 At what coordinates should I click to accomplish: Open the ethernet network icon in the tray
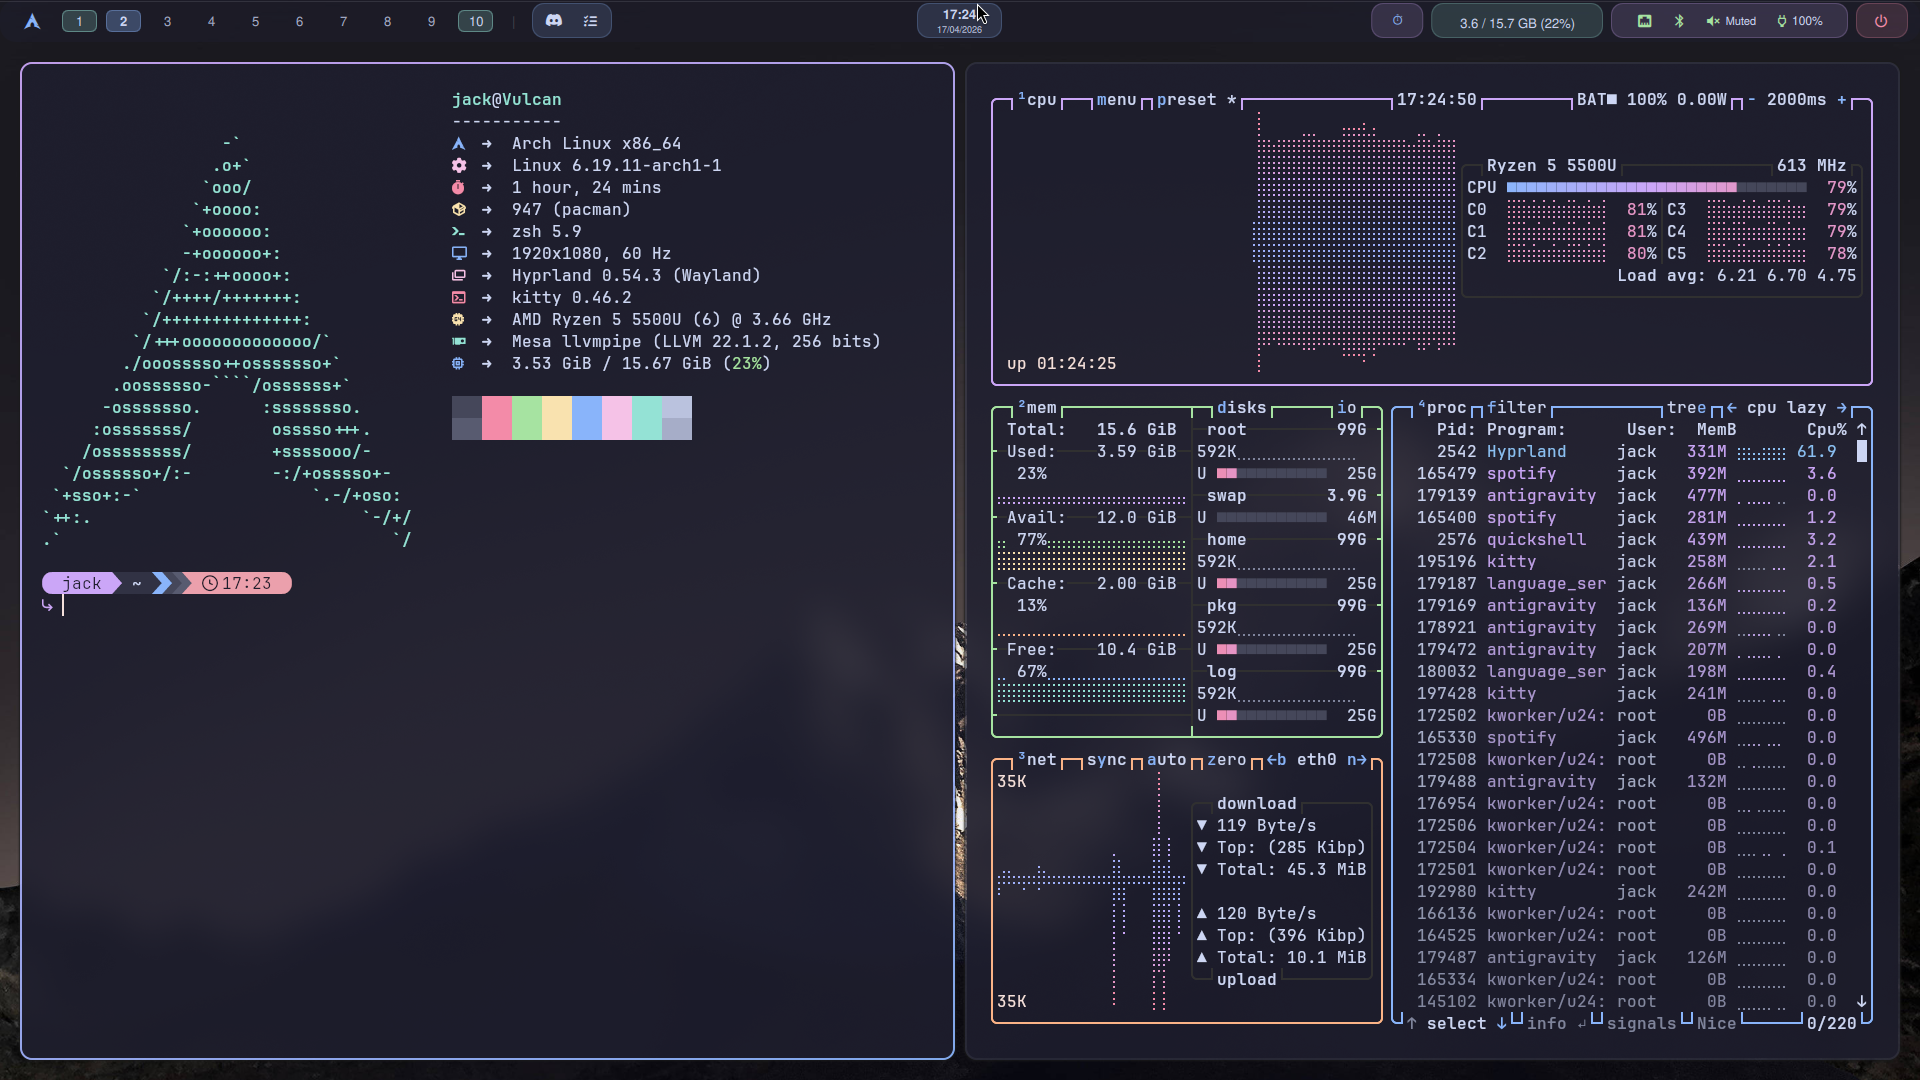pos(1644,21)
